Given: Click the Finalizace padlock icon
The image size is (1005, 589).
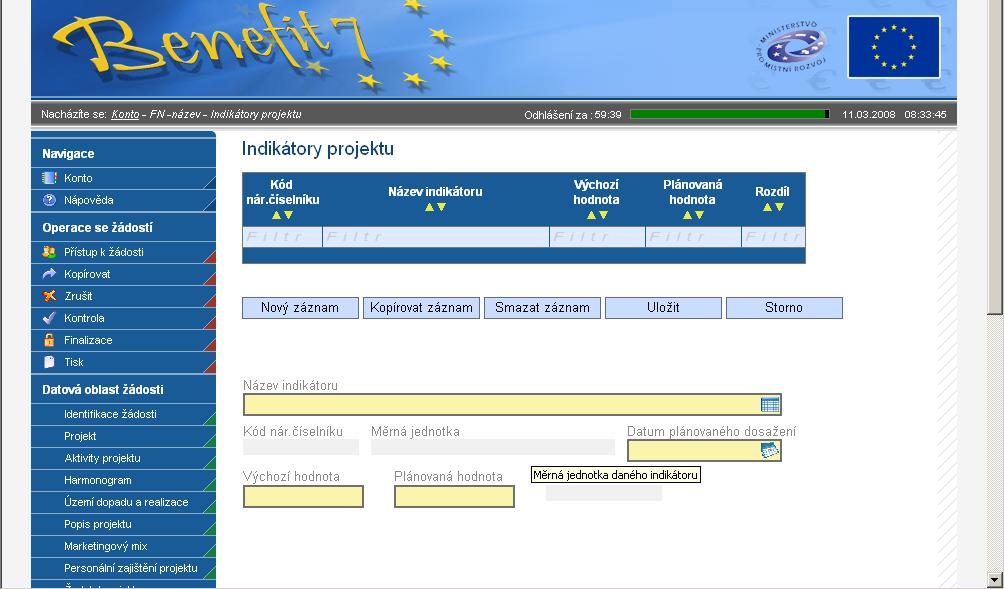Looking at the screenshot, I should click(49, 340).
